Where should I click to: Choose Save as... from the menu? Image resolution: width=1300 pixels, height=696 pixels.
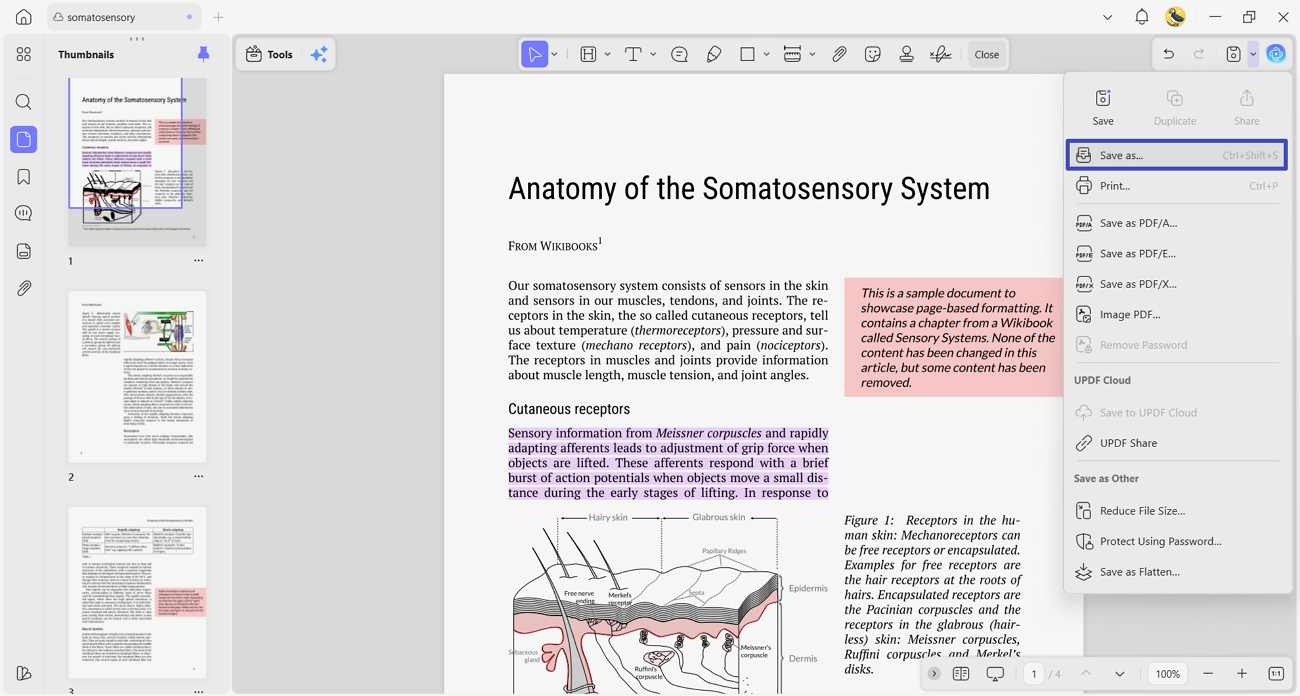1176,155
